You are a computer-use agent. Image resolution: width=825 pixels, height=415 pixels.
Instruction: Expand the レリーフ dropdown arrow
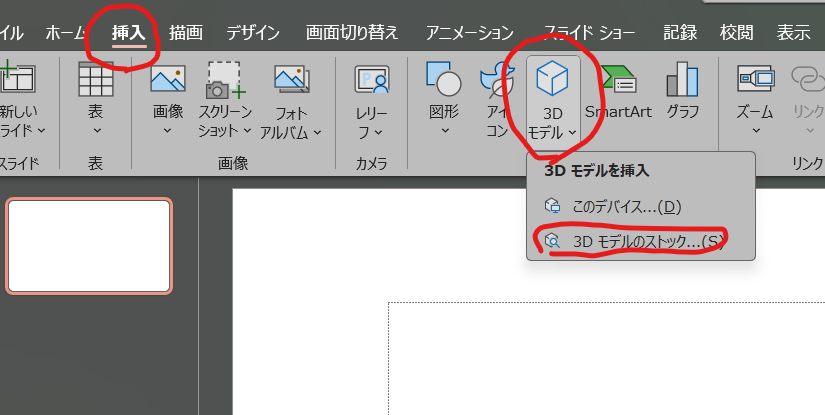click(378, 133)
